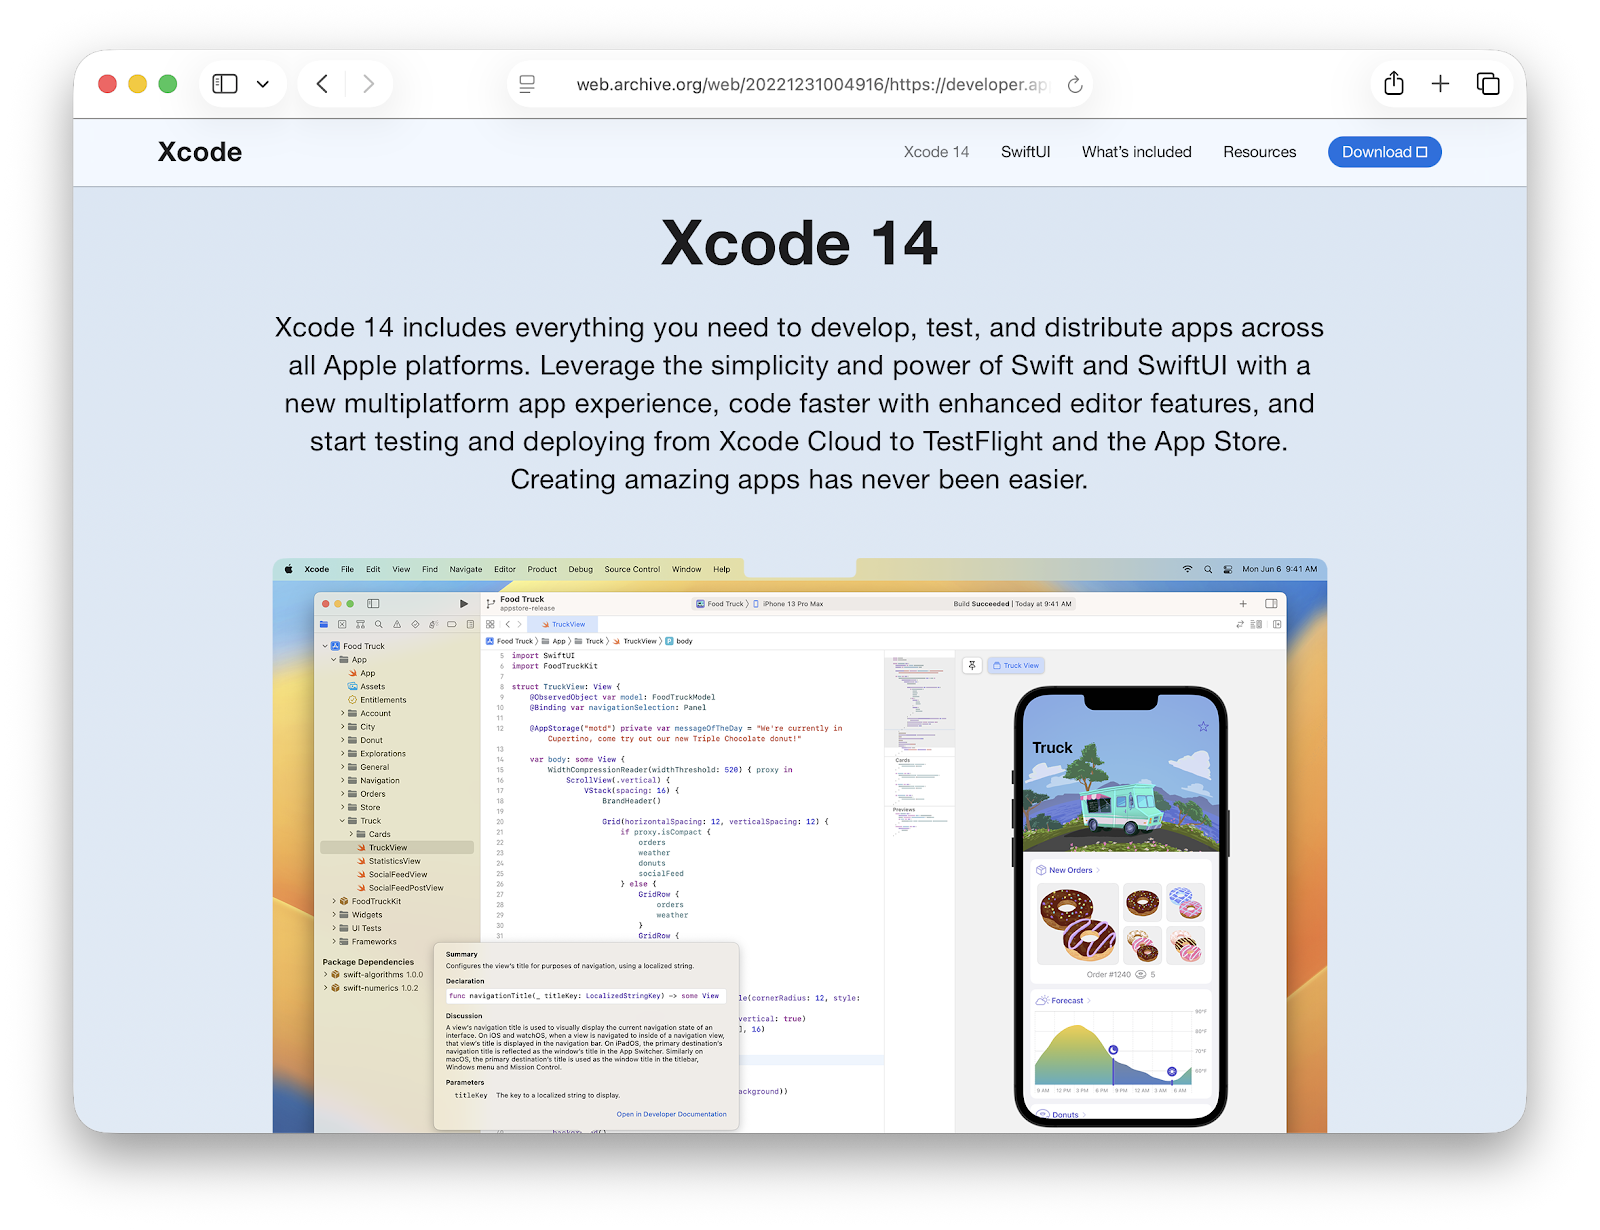Go forward with Safari's forward arrow
Image resolution: width=1600 pixels, height=1230 pixels.
tap(368, 84)
